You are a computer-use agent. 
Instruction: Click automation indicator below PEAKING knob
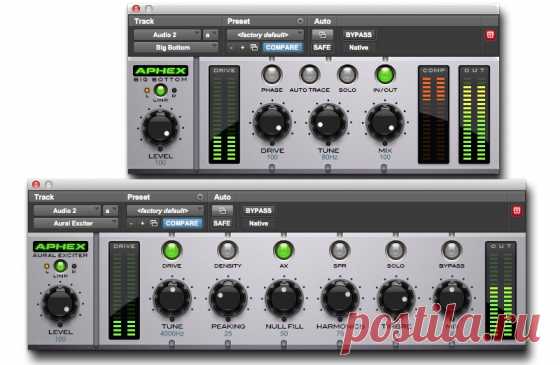coord(228,343)
